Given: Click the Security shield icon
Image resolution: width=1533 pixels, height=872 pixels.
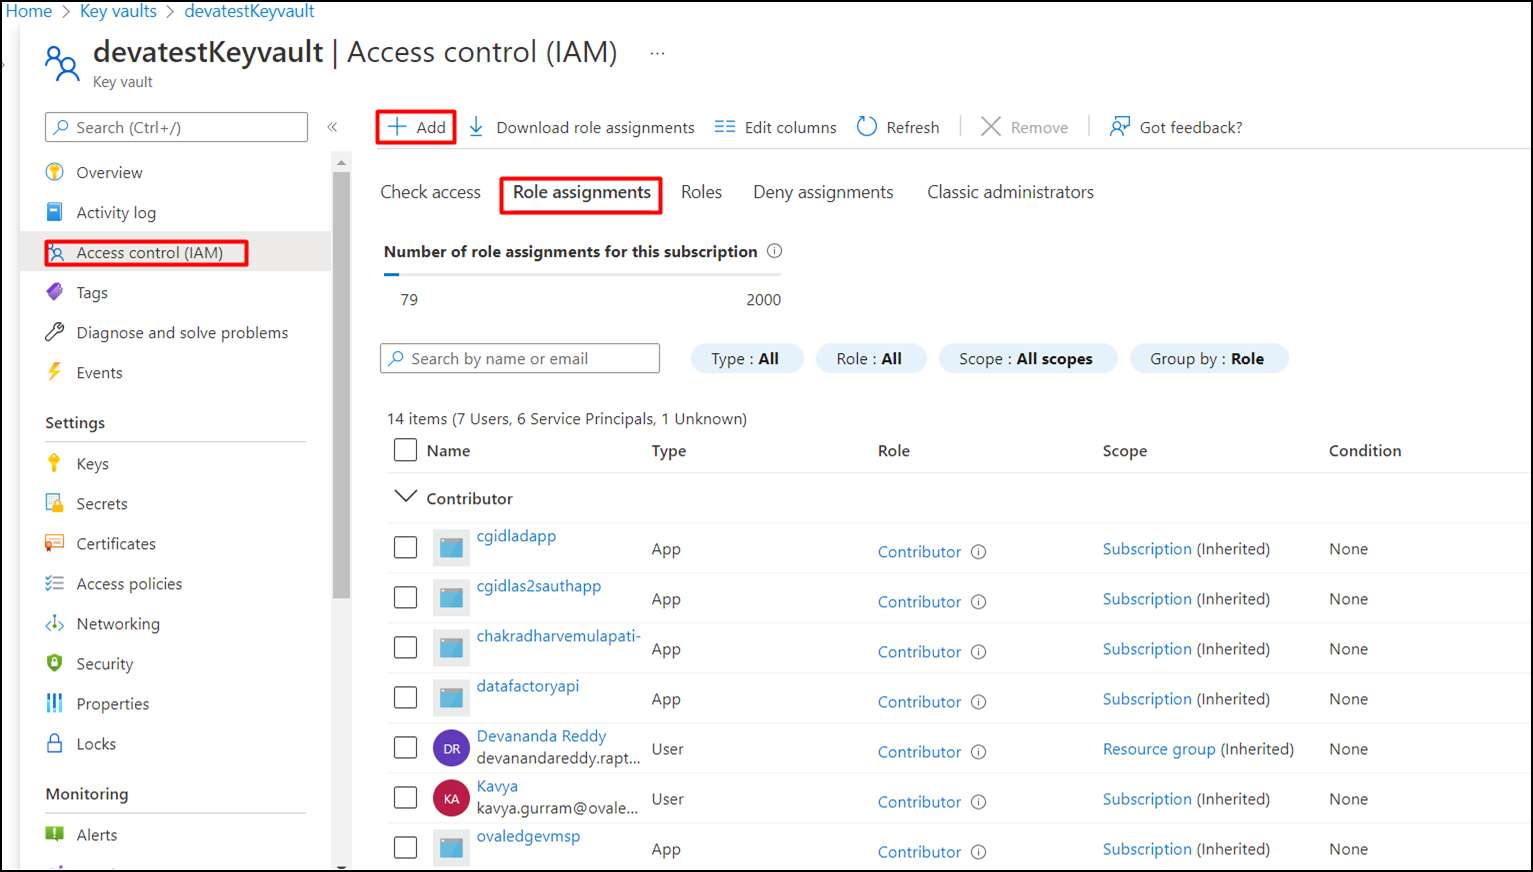Looking at the screenshot, I should 55,663.
